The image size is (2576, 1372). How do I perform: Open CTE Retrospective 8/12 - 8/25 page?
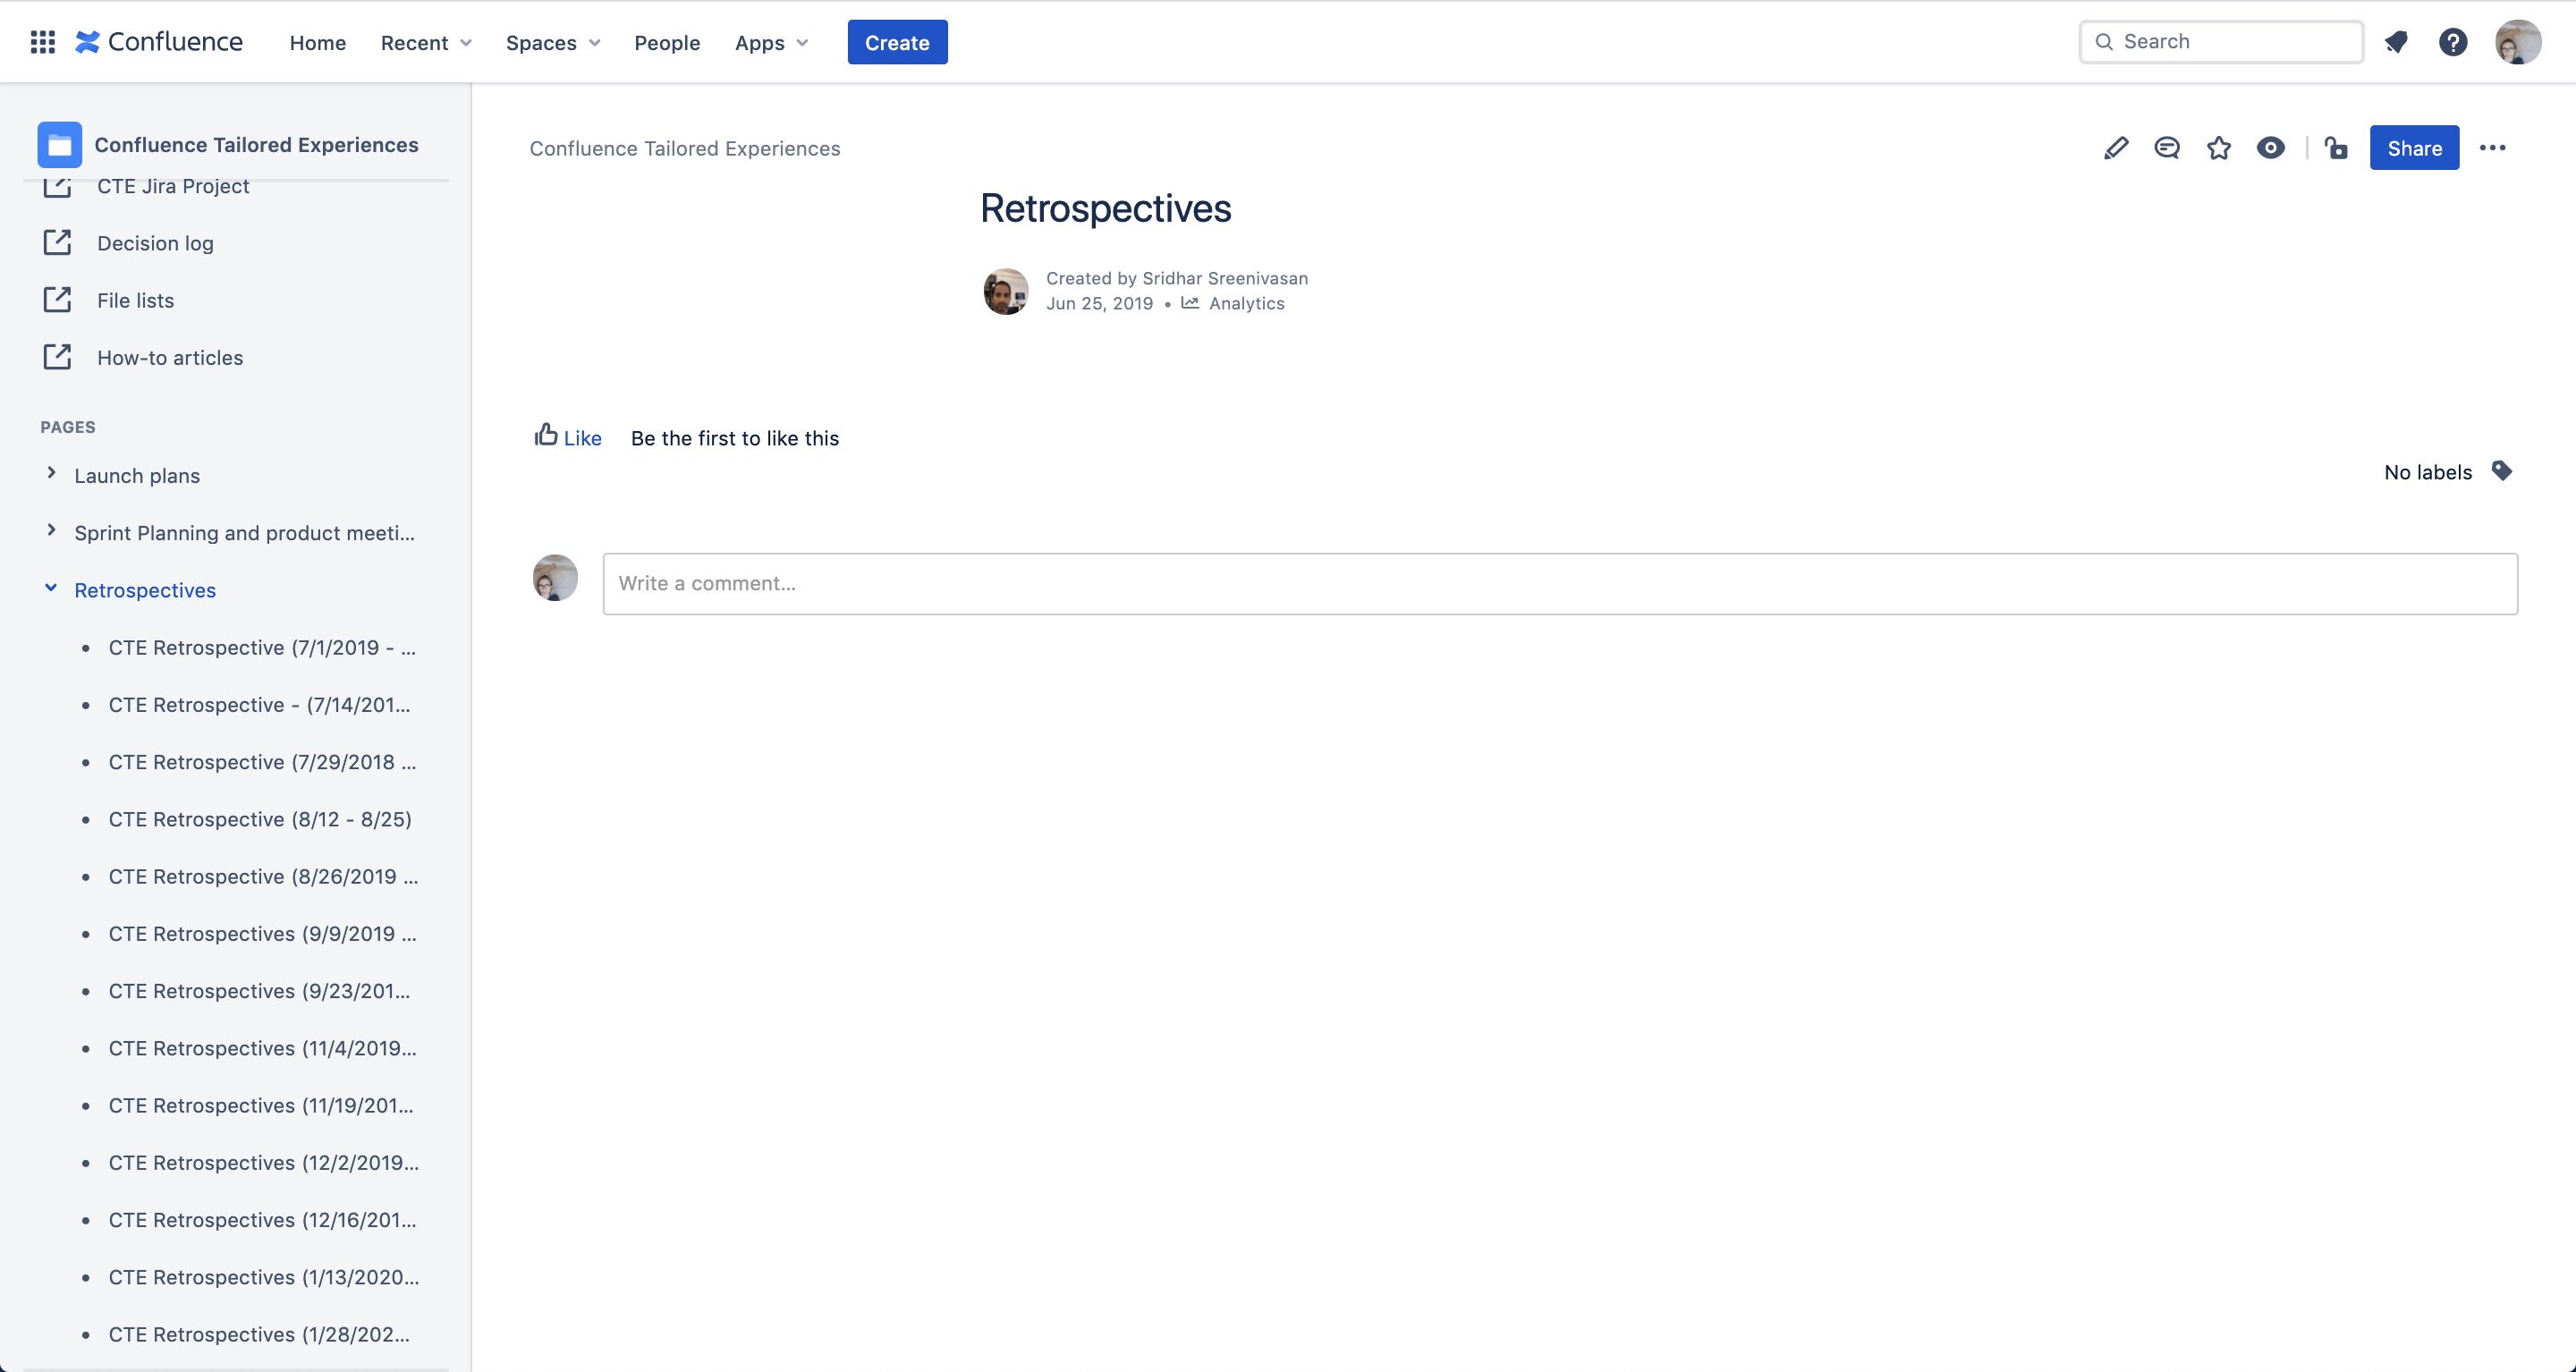pos(259,818)
